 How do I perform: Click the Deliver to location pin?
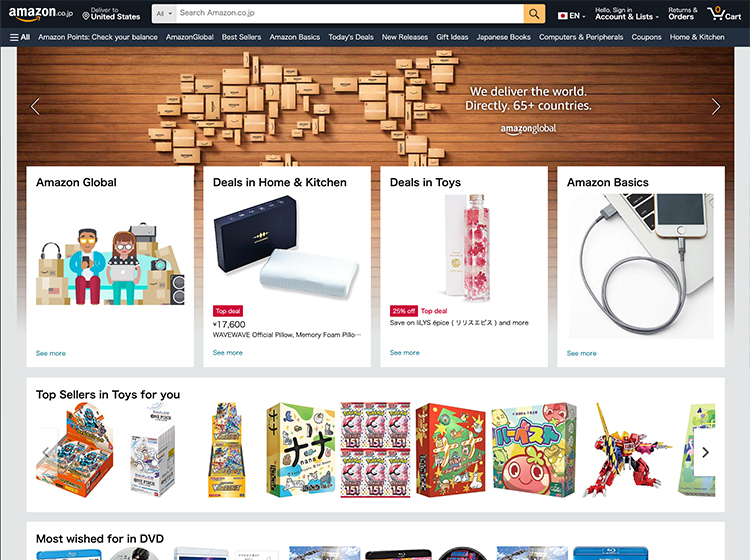coord(86,16)
